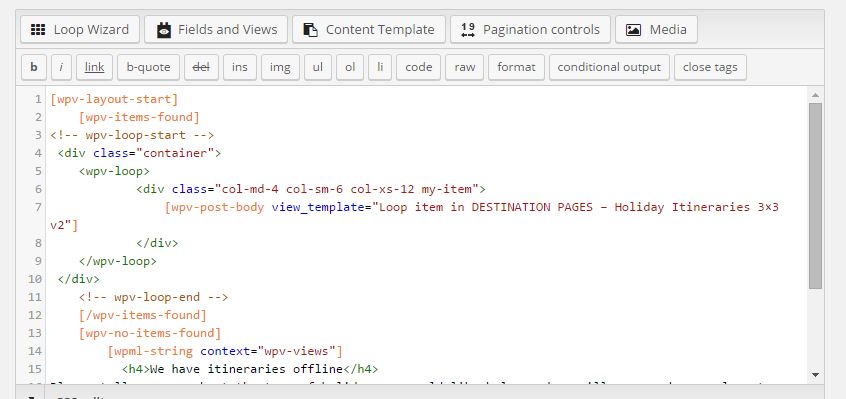The width and height of the screenshot is (846, 399).
Task: Click the div class="container" line
Action: click(139, 153)
